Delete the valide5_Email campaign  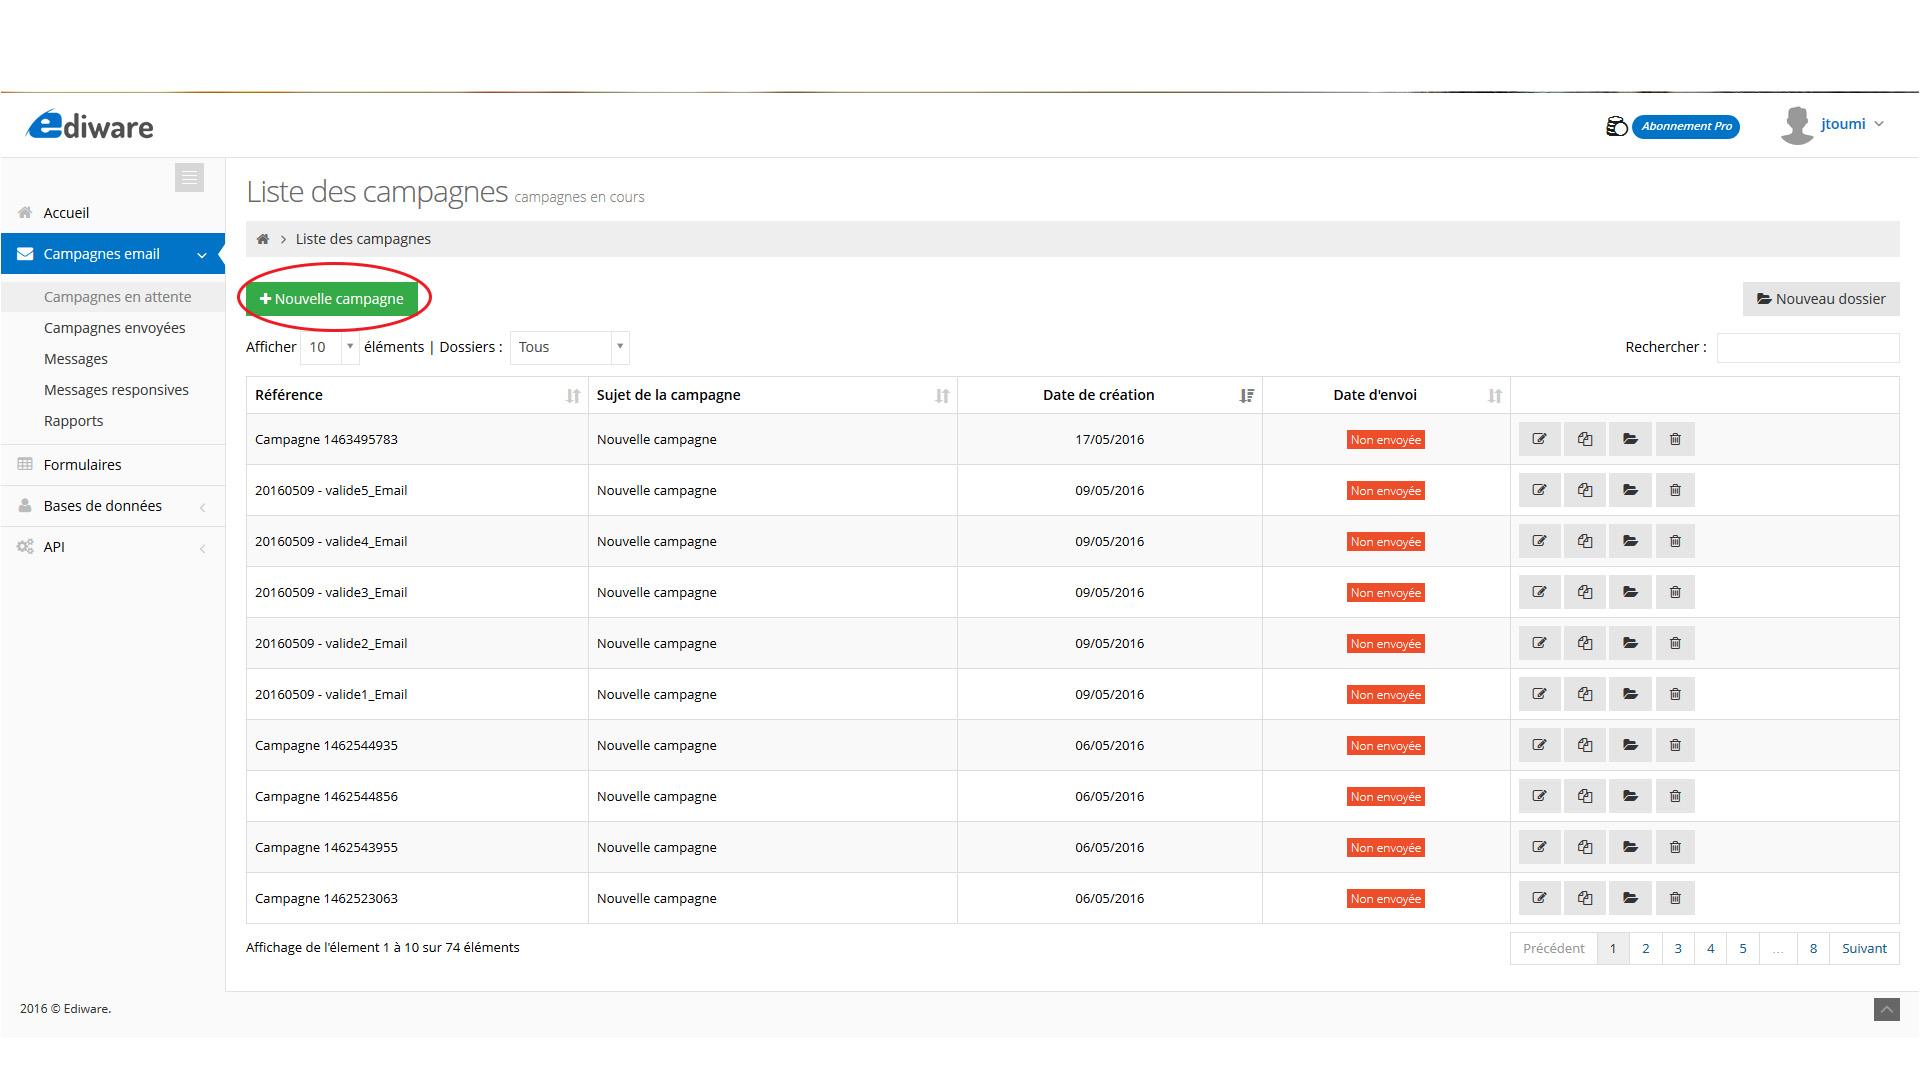[1675, 490]
